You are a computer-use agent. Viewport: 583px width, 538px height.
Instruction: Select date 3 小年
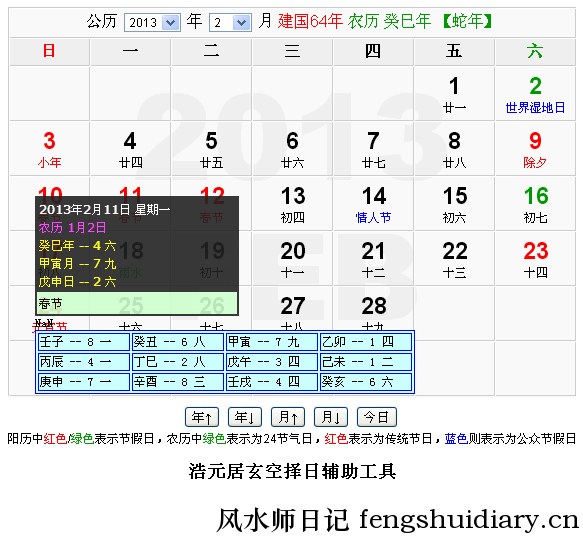click(49, 149)
